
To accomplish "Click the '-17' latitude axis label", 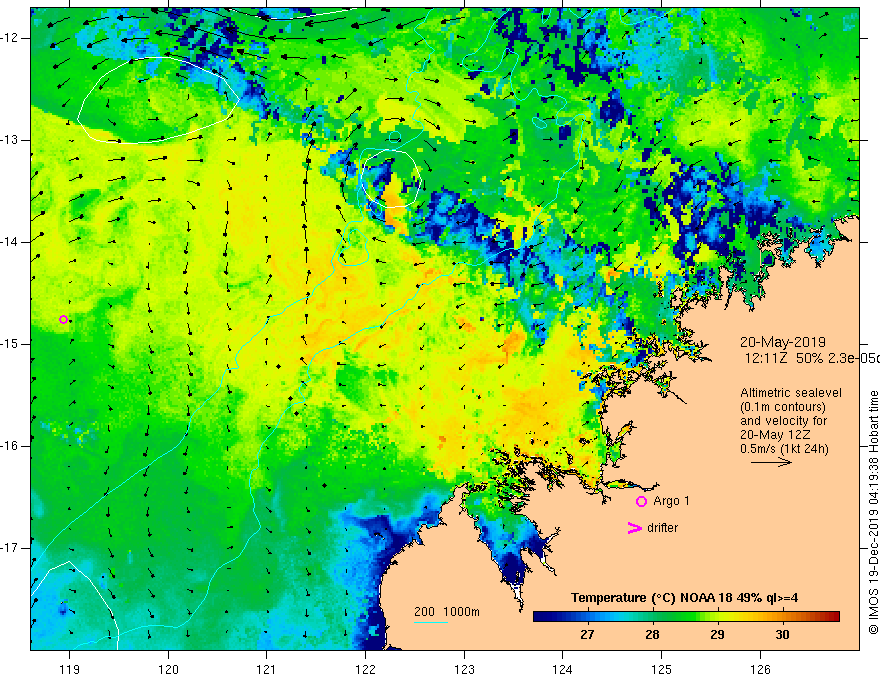I will (x=10, y=548).
